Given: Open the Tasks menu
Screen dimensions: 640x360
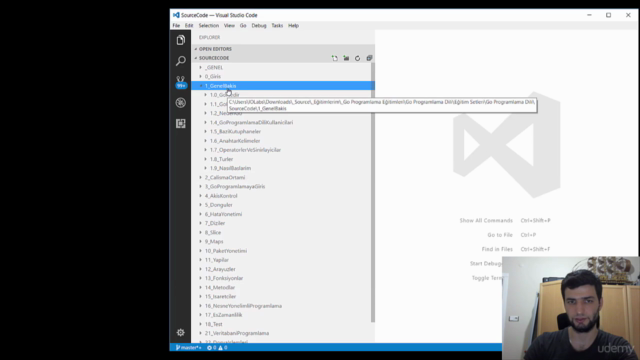Looking at the screenshot, I should point(277,25).
